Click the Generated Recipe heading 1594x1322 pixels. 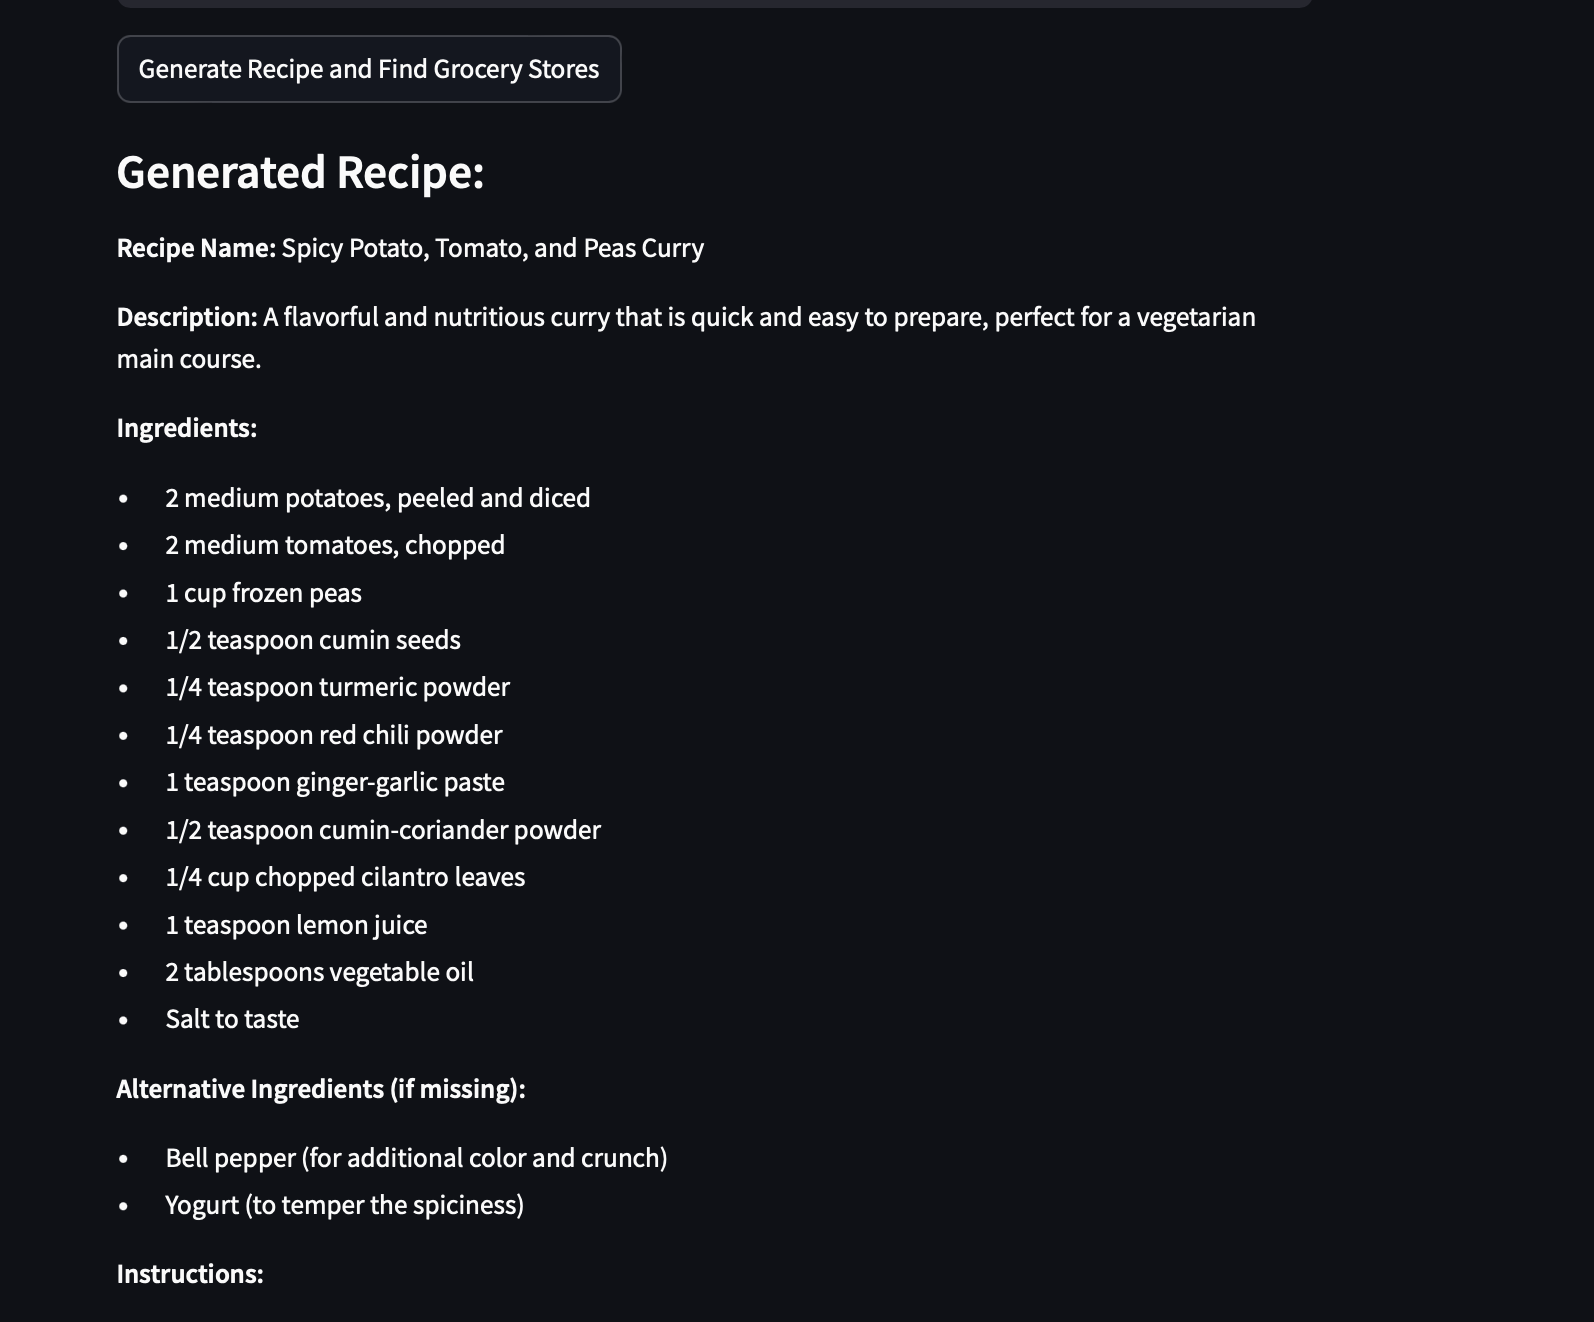pyautogui.click(x=300, y=172)
